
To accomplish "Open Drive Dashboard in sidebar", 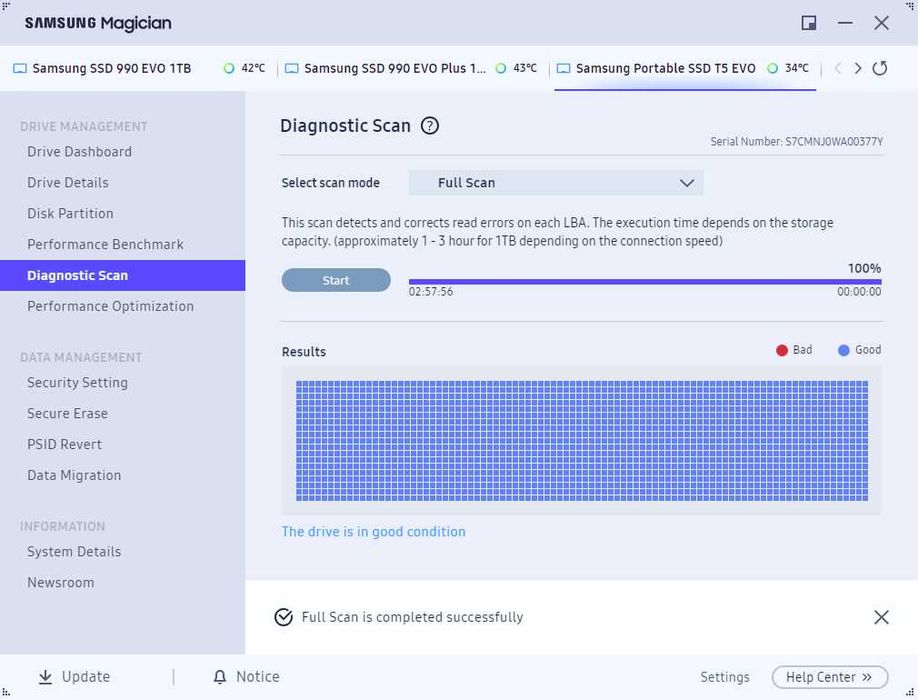I will pos(80,152).
